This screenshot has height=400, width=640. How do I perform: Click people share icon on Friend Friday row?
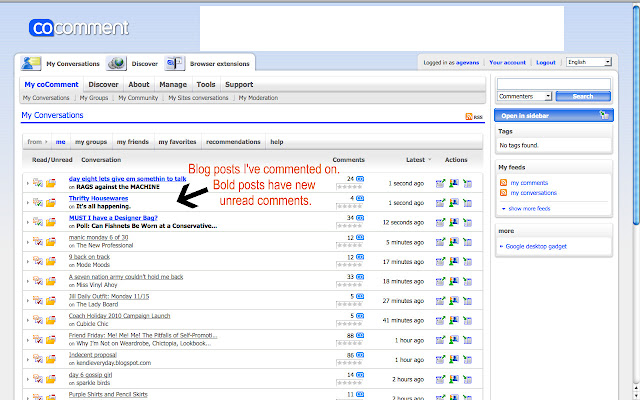pyautogui.click(x=454, y=340)
